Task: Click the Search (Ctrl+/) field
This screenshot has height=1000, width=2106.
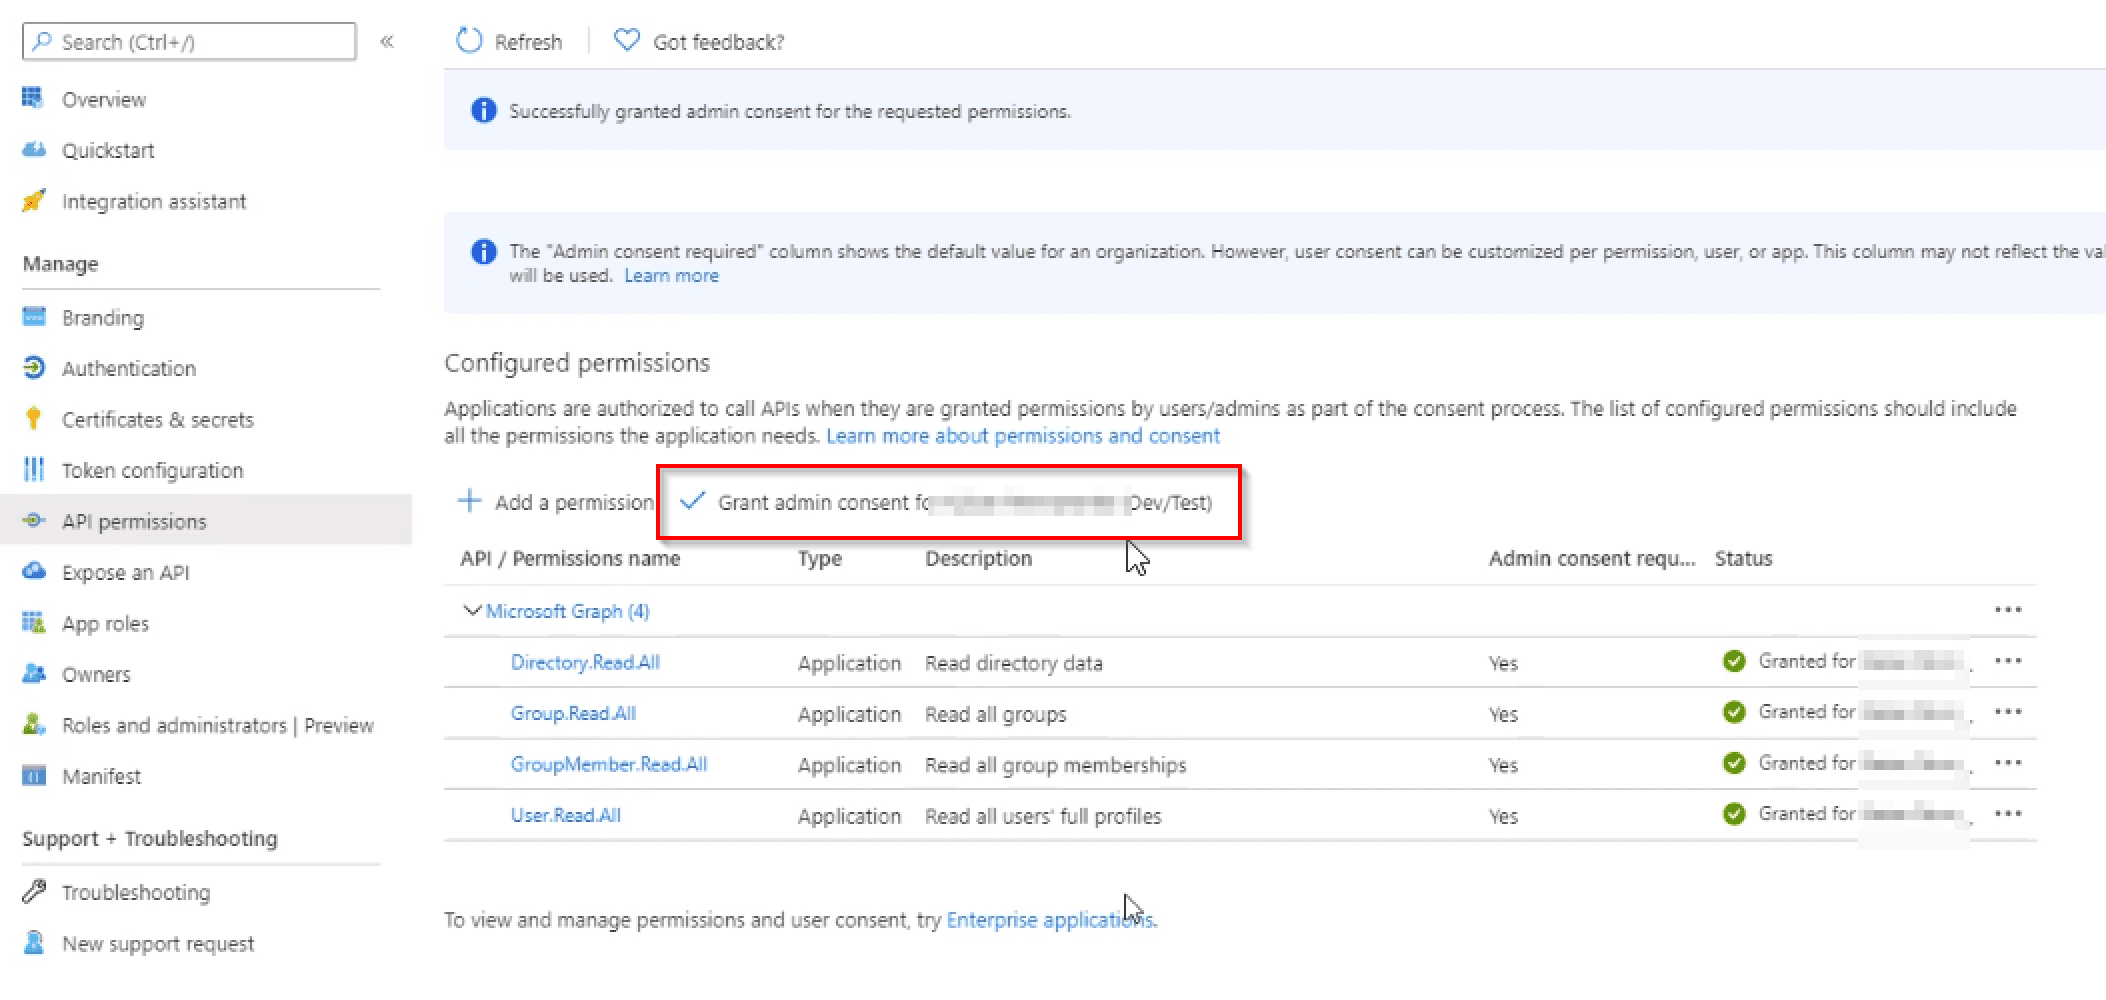Action: [x=188, y=41]
